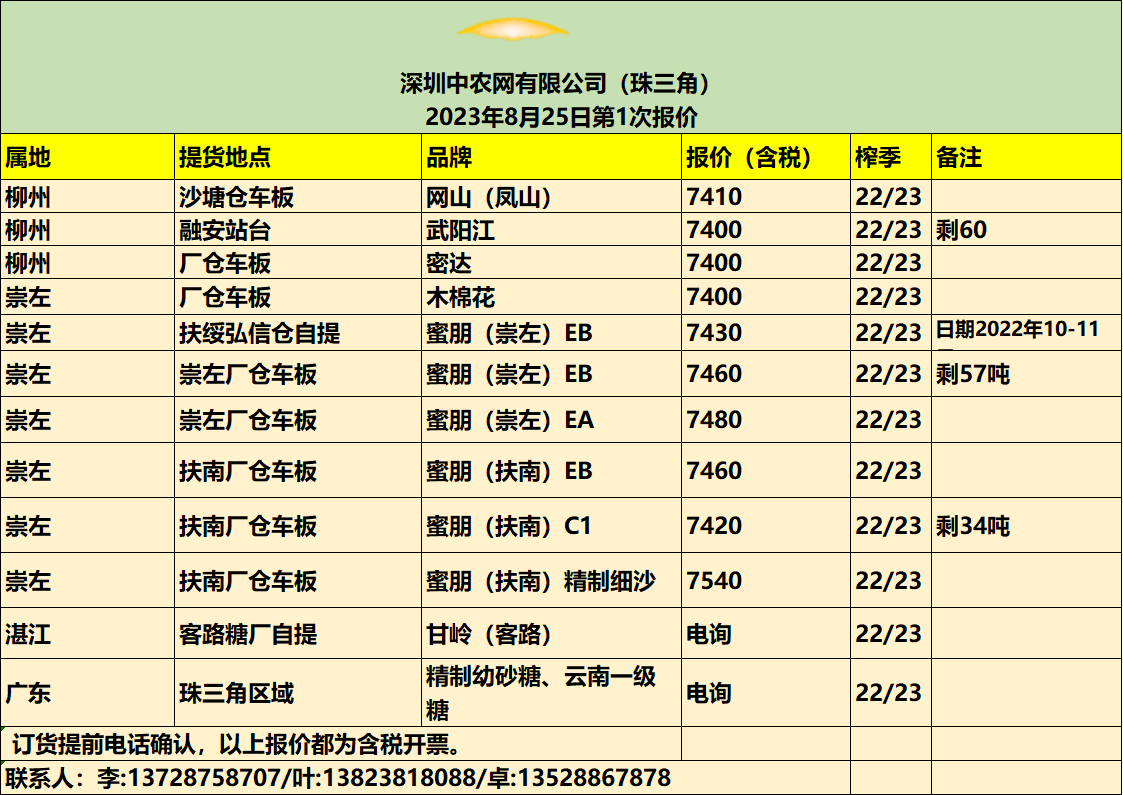Select the 珠三角区域 cell in 广东 row
1123x795 pixels.
point(236,693)
